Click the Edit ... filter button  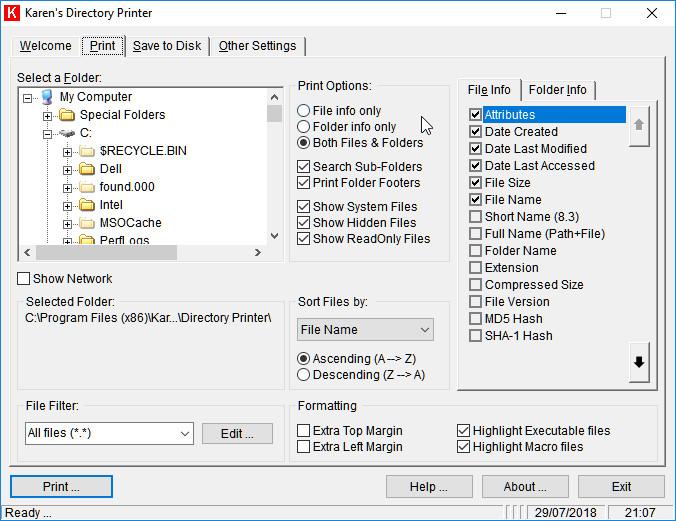[237, 433]
